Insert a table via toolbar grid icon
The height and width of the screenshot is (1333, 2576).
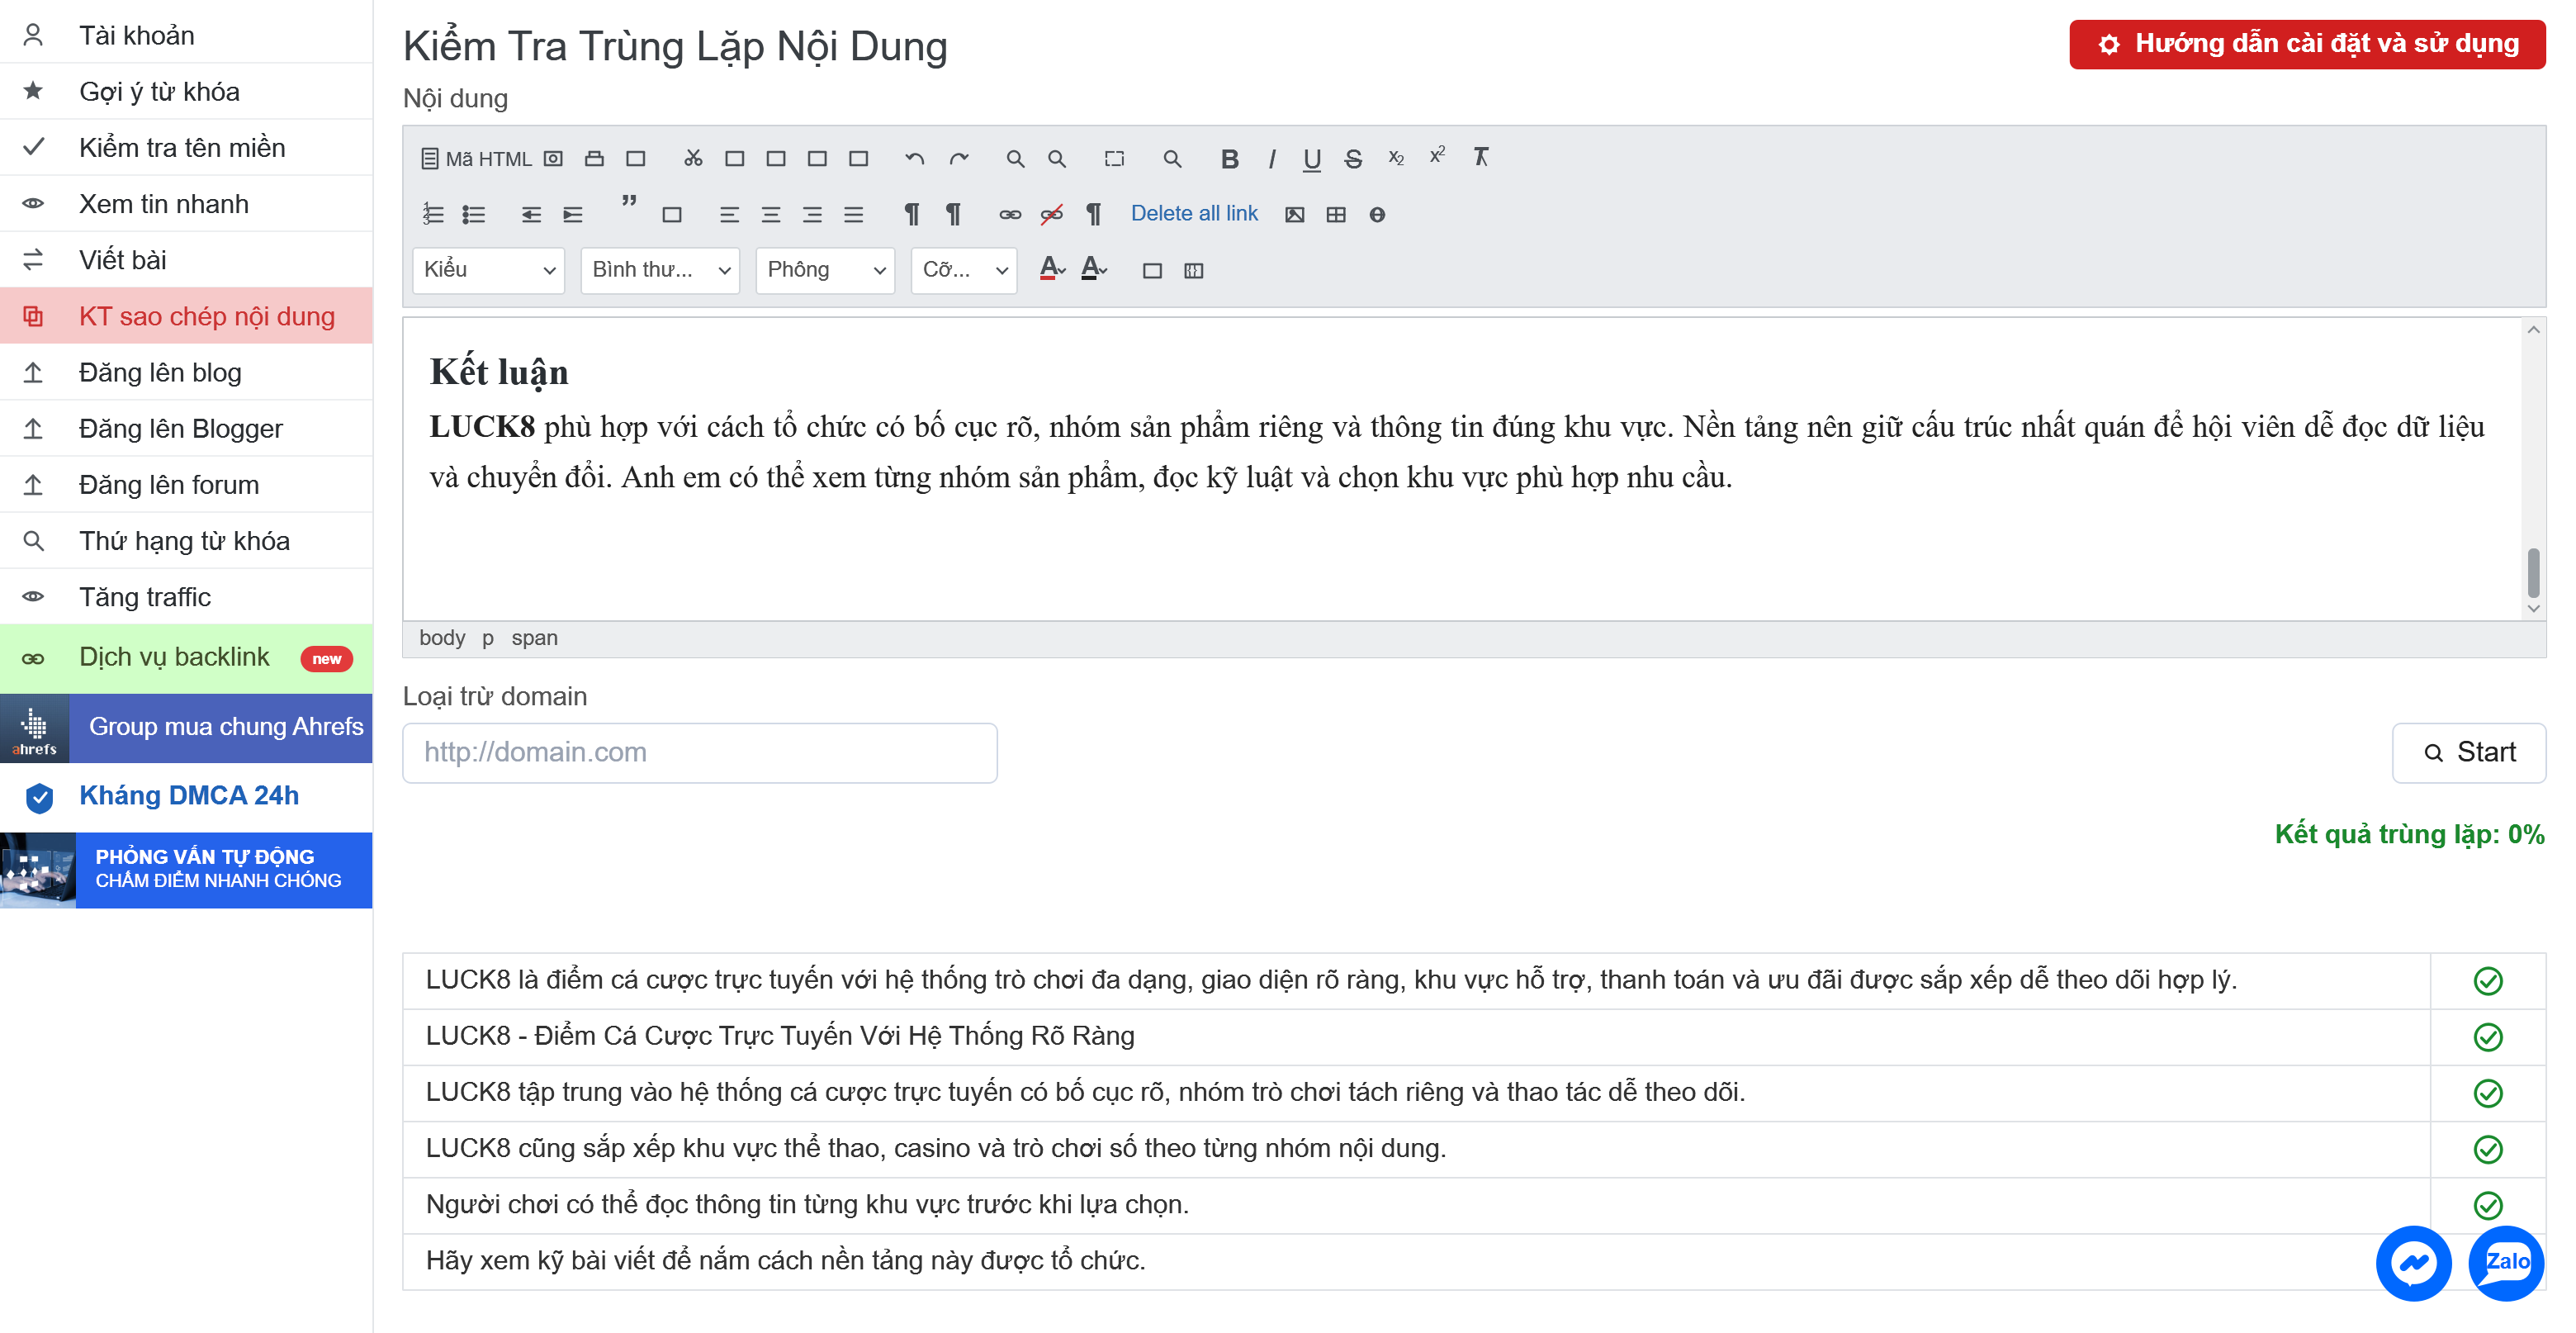(1336, 214)
